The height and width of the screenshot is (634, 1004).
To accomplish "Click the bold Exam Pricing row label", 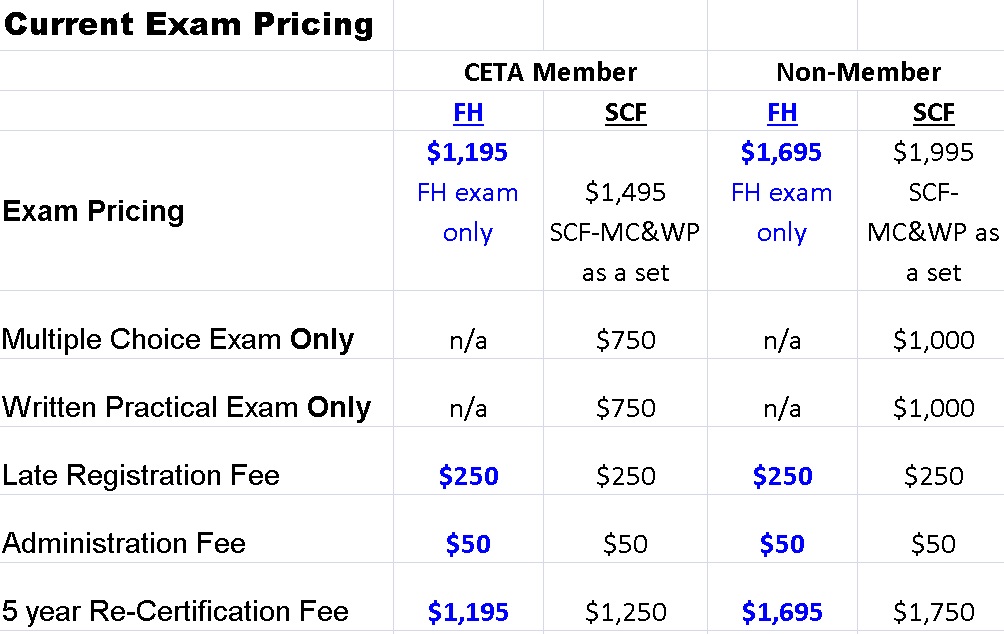I will point(93,211).
